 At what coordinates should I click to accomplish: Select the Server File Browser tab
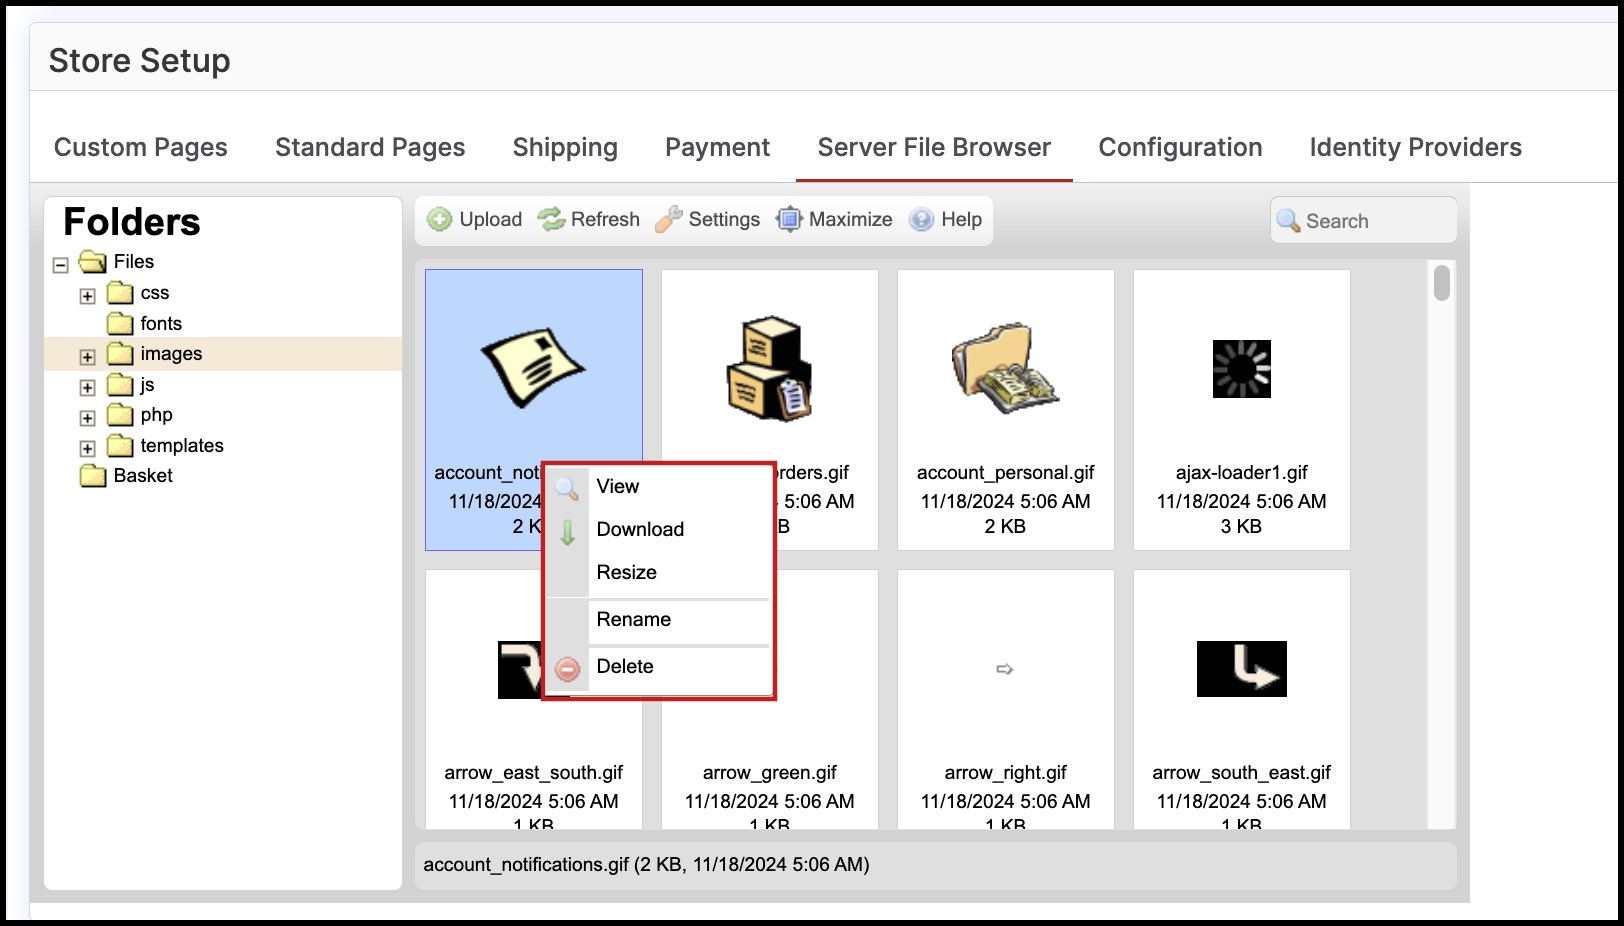(x=934, y=147)
